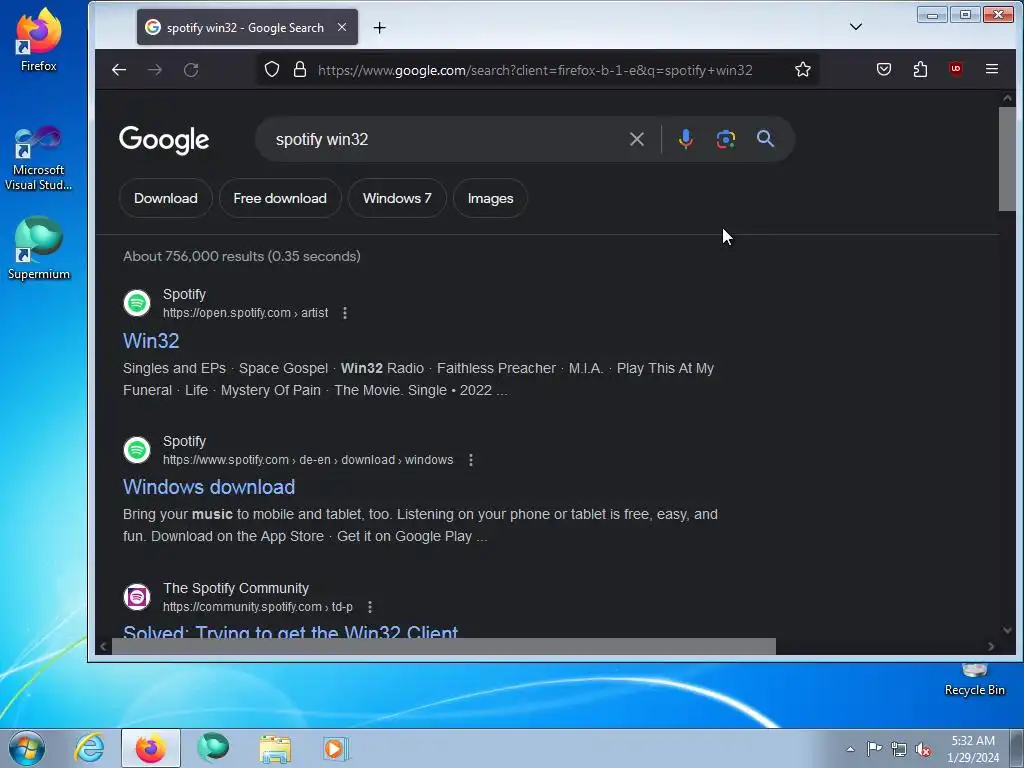Reload the current page
Image resolution: width=1024 pixels, height=768 pixels.
pos(191,70)
